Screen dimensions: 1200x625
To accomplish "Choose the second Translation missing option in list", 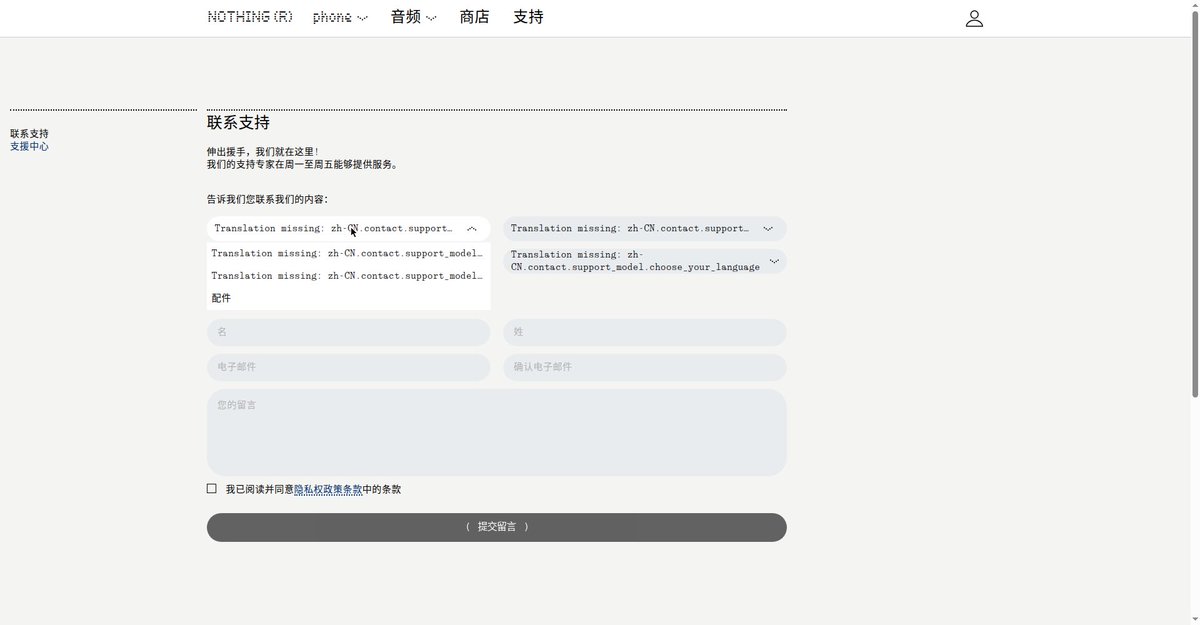I will 348,276.
